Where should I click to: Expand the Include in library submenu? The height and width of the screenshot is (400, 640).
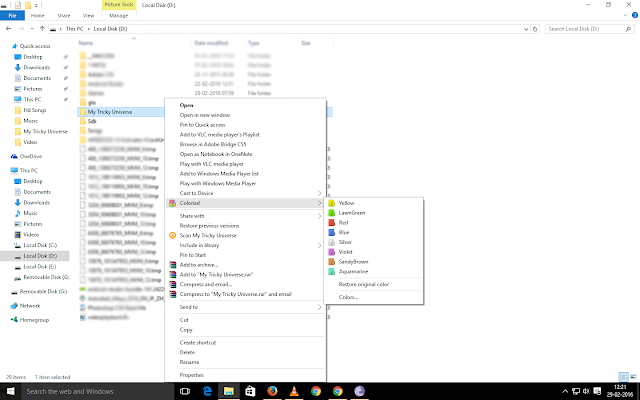tap(245, 245)
